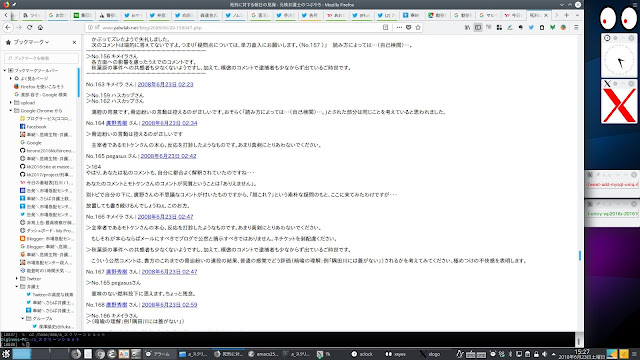The height and width of the screenshot is (360, 640).
Task: Close the bookmarks sidebar panel
Action: coord(74,42)
